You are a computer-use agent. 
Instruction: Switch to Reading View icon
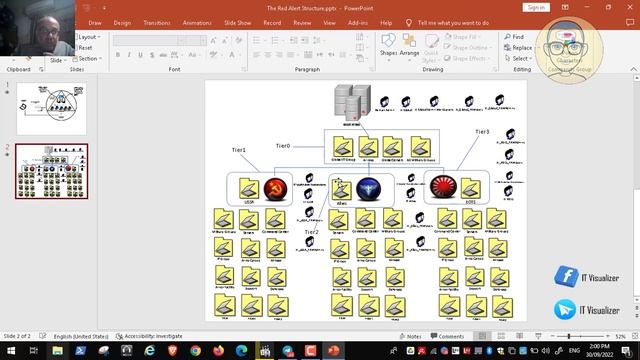520,336
